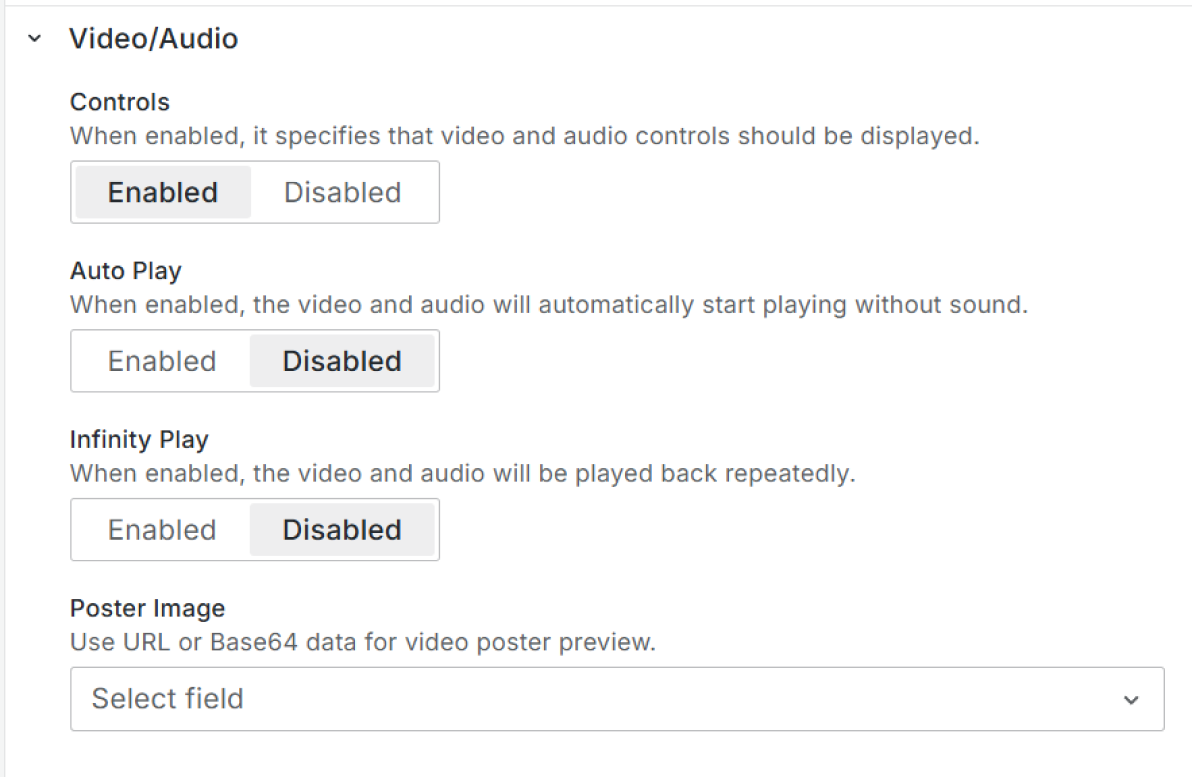The width and height of the screenshot is (1192, 777).
Task: Click the word 'Base64' in the hint
Action: [250, 642]
